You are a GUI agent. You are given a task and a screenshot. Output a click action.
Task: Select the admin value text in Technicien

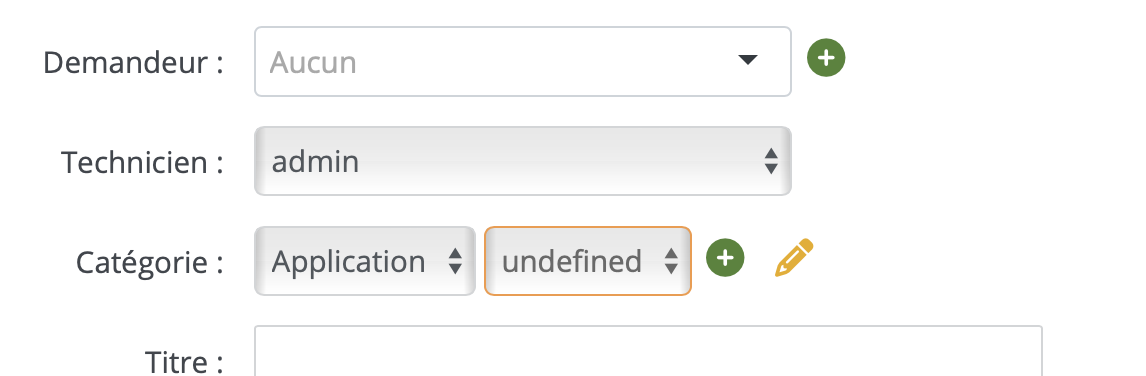point(315,161)
